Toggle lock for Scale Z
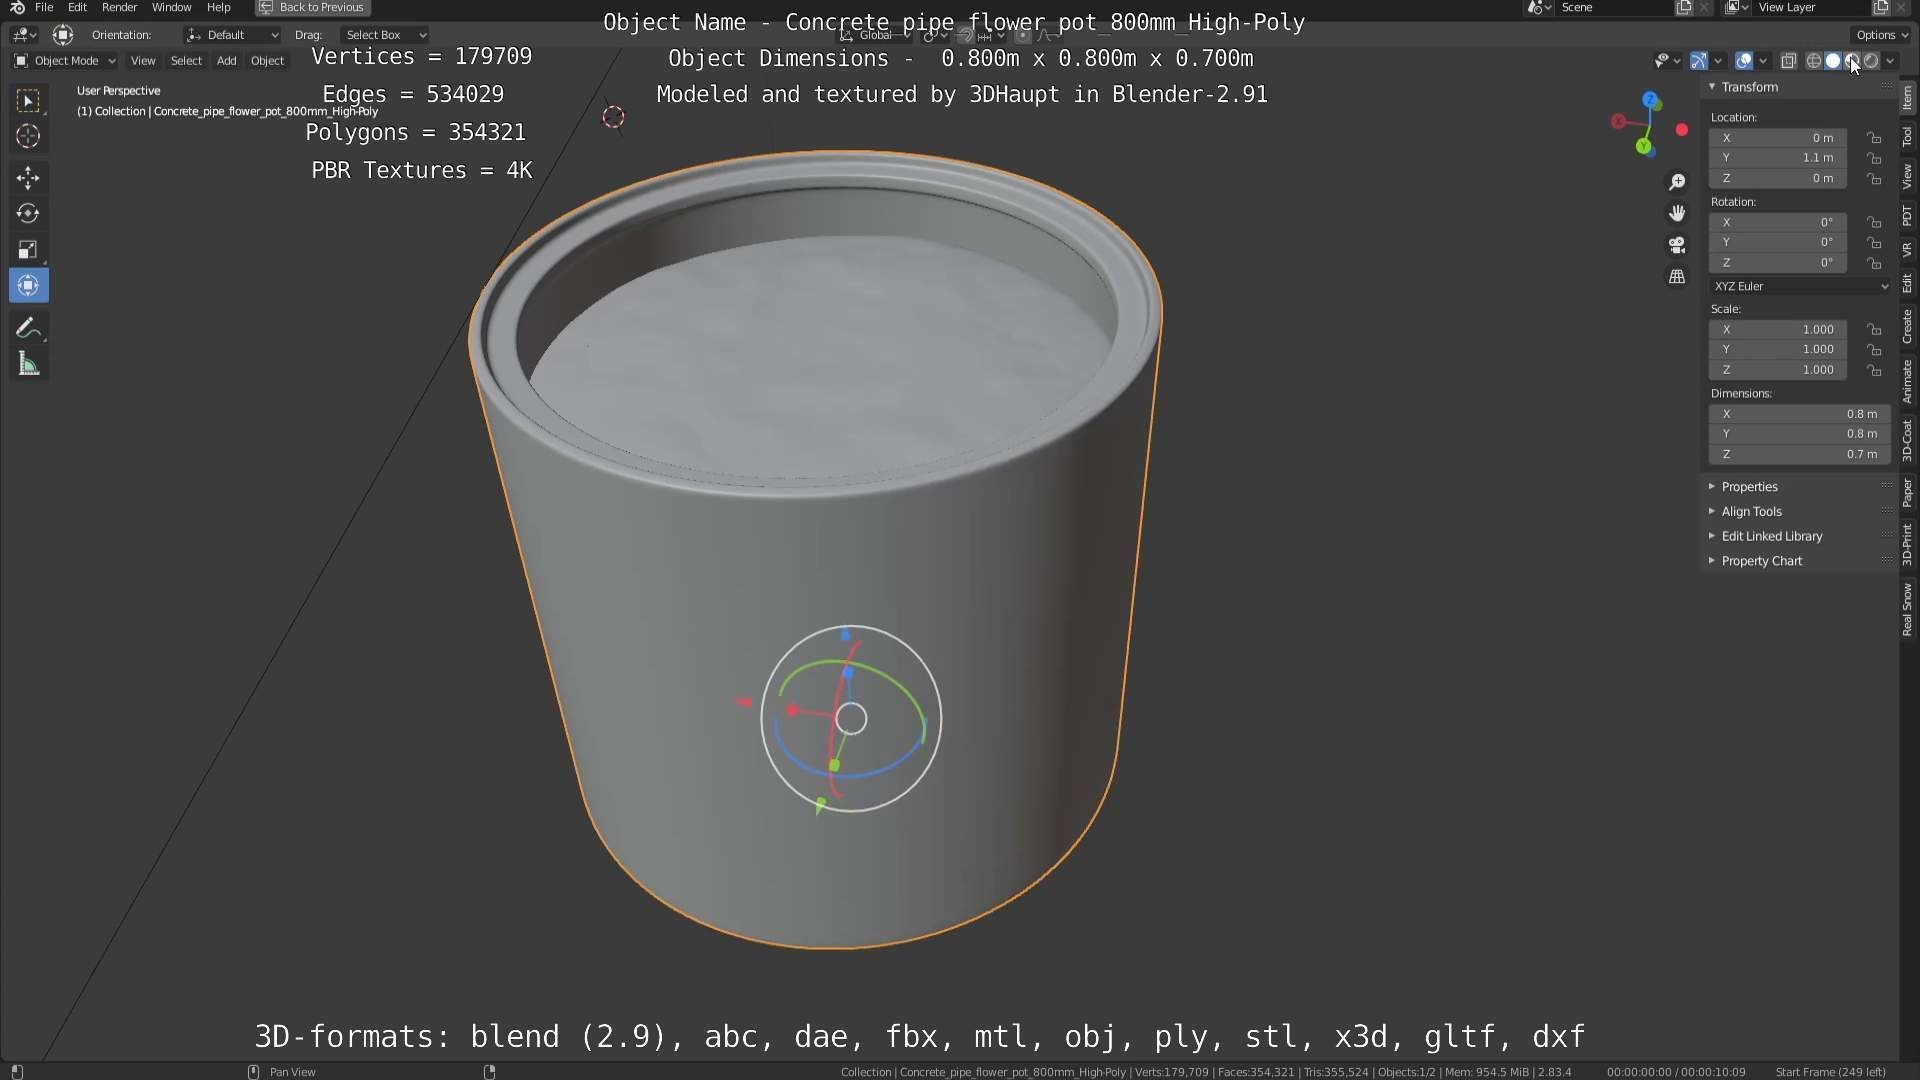The width and height of the screenshot is (1920, 1080). click(1874, 370)
